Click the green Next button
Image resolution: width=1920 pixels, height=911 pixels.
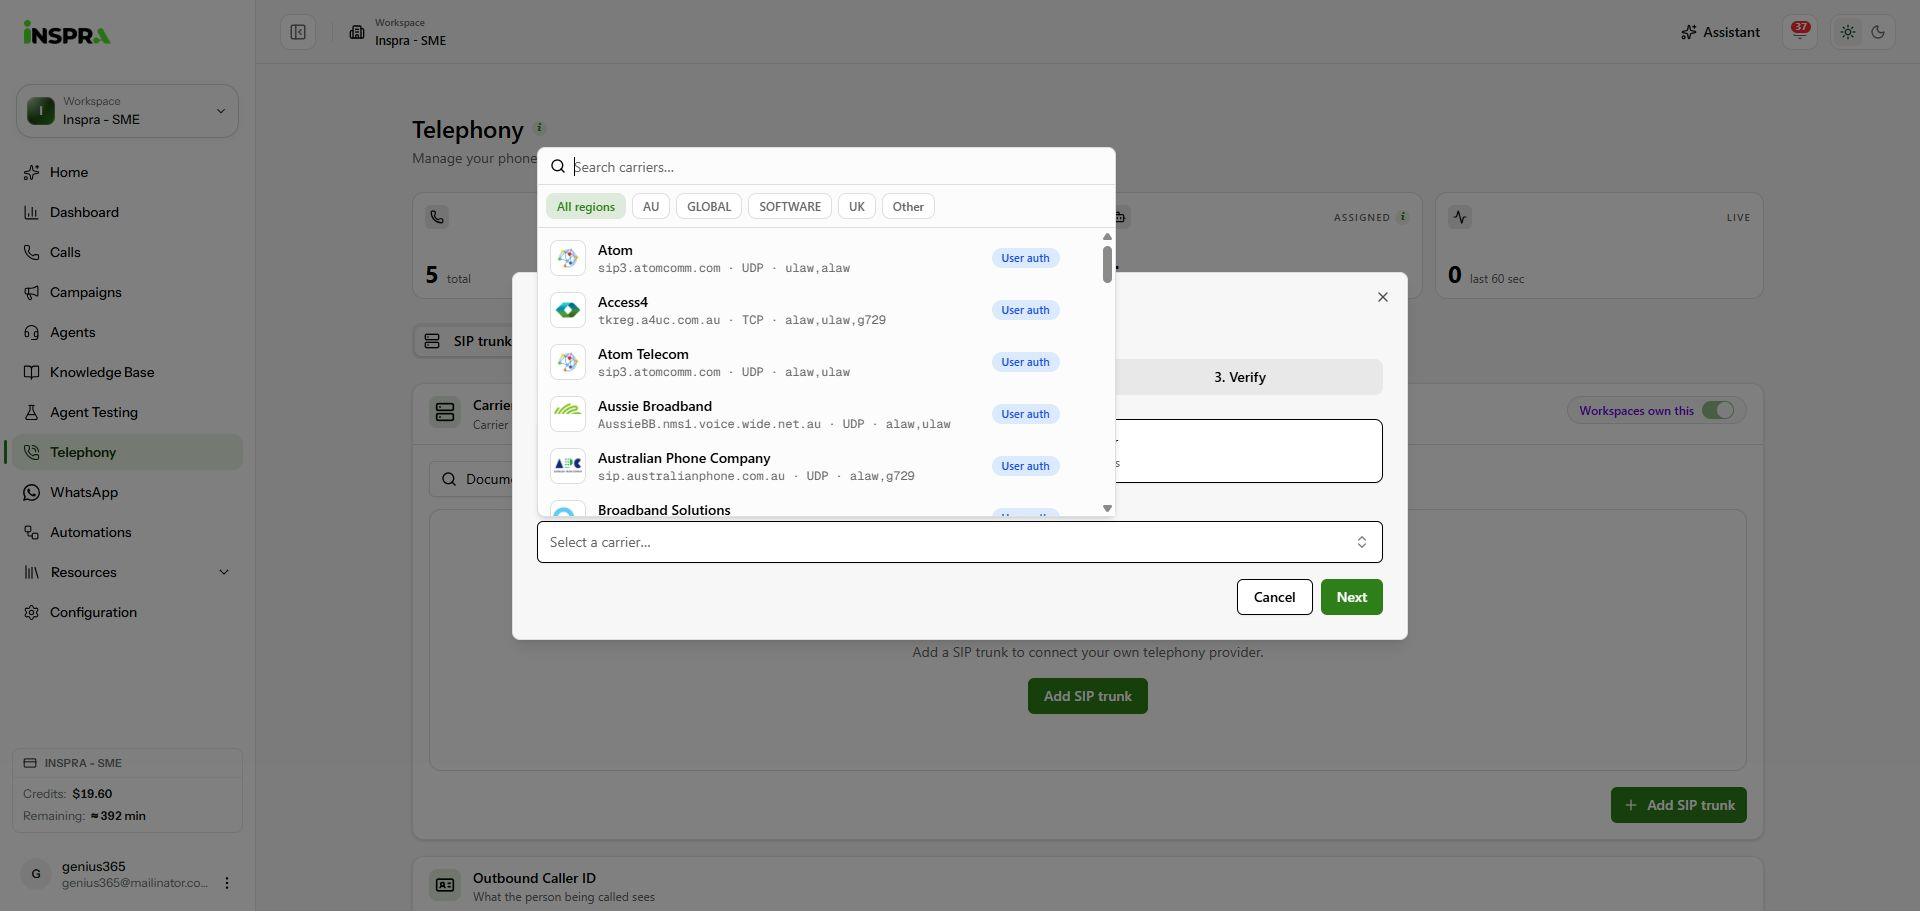pyautogui.click(x=1352, y=597)
